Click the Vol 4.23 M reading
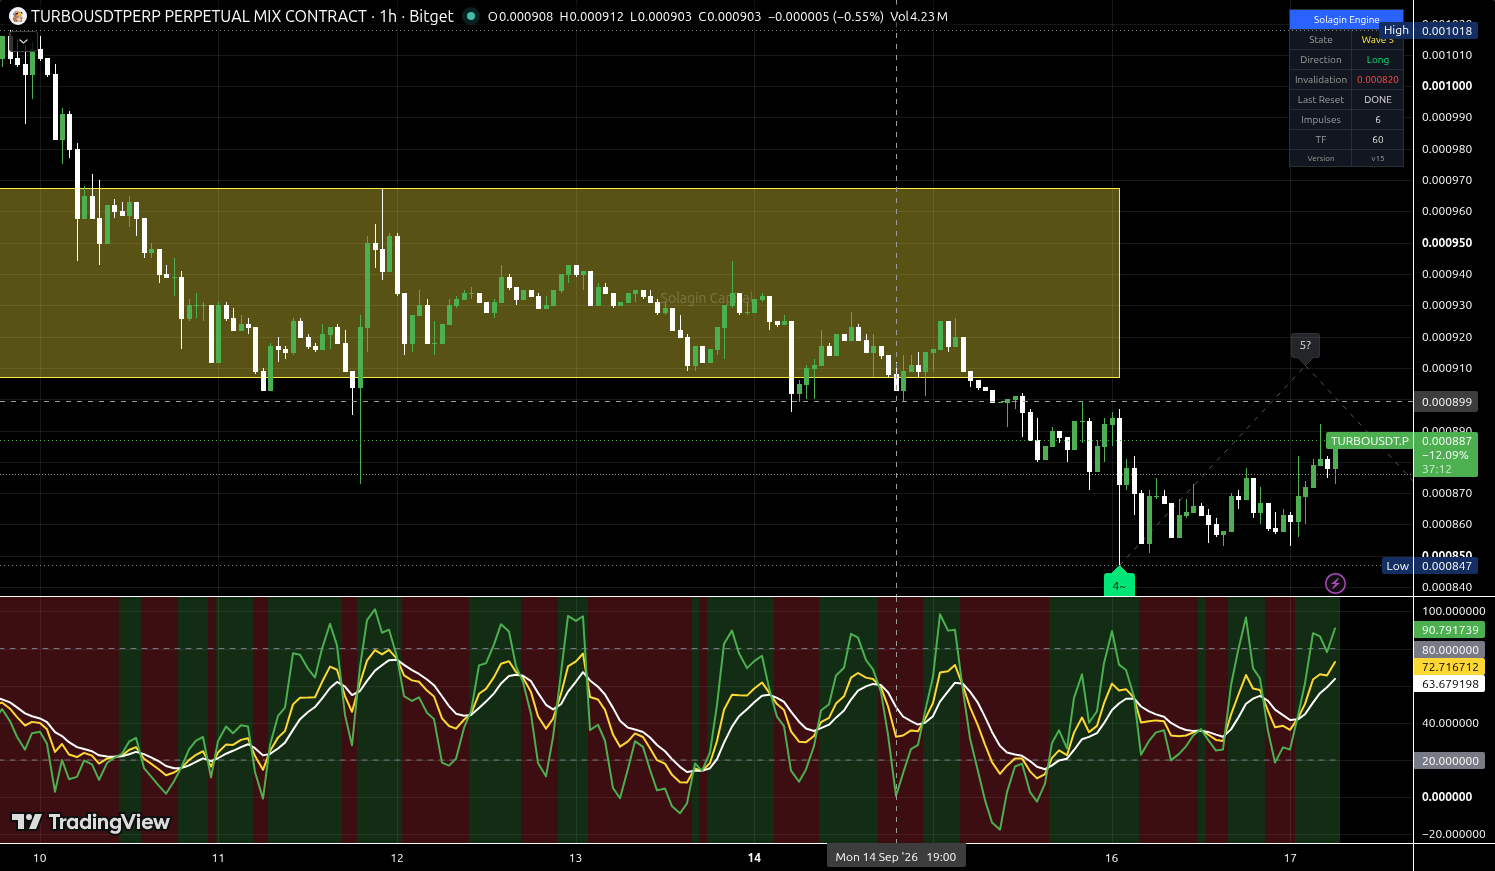The width and height of the screenshot is (1495, 871). coord(919,16)
